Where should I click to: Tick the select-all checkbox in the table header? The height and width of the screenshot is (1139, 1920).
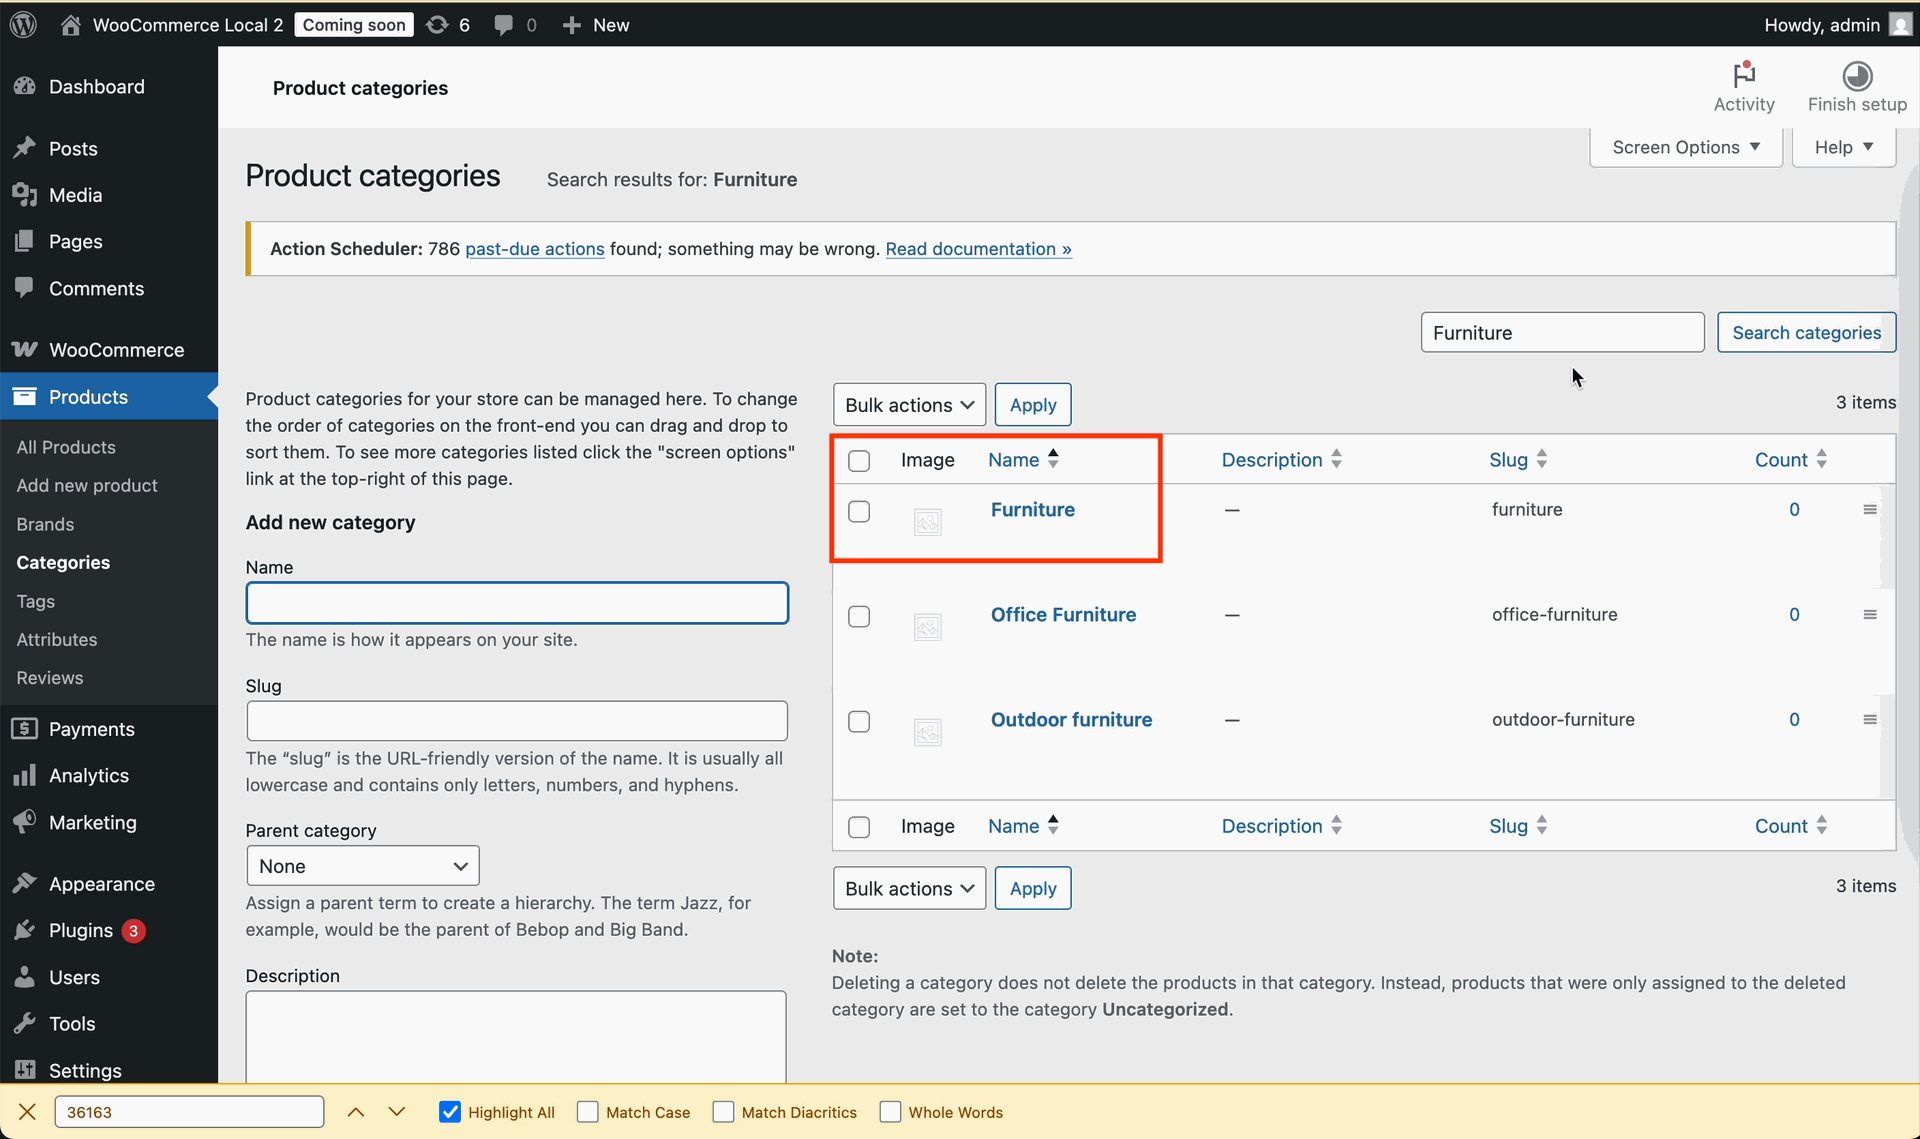[x=859, y=461]
